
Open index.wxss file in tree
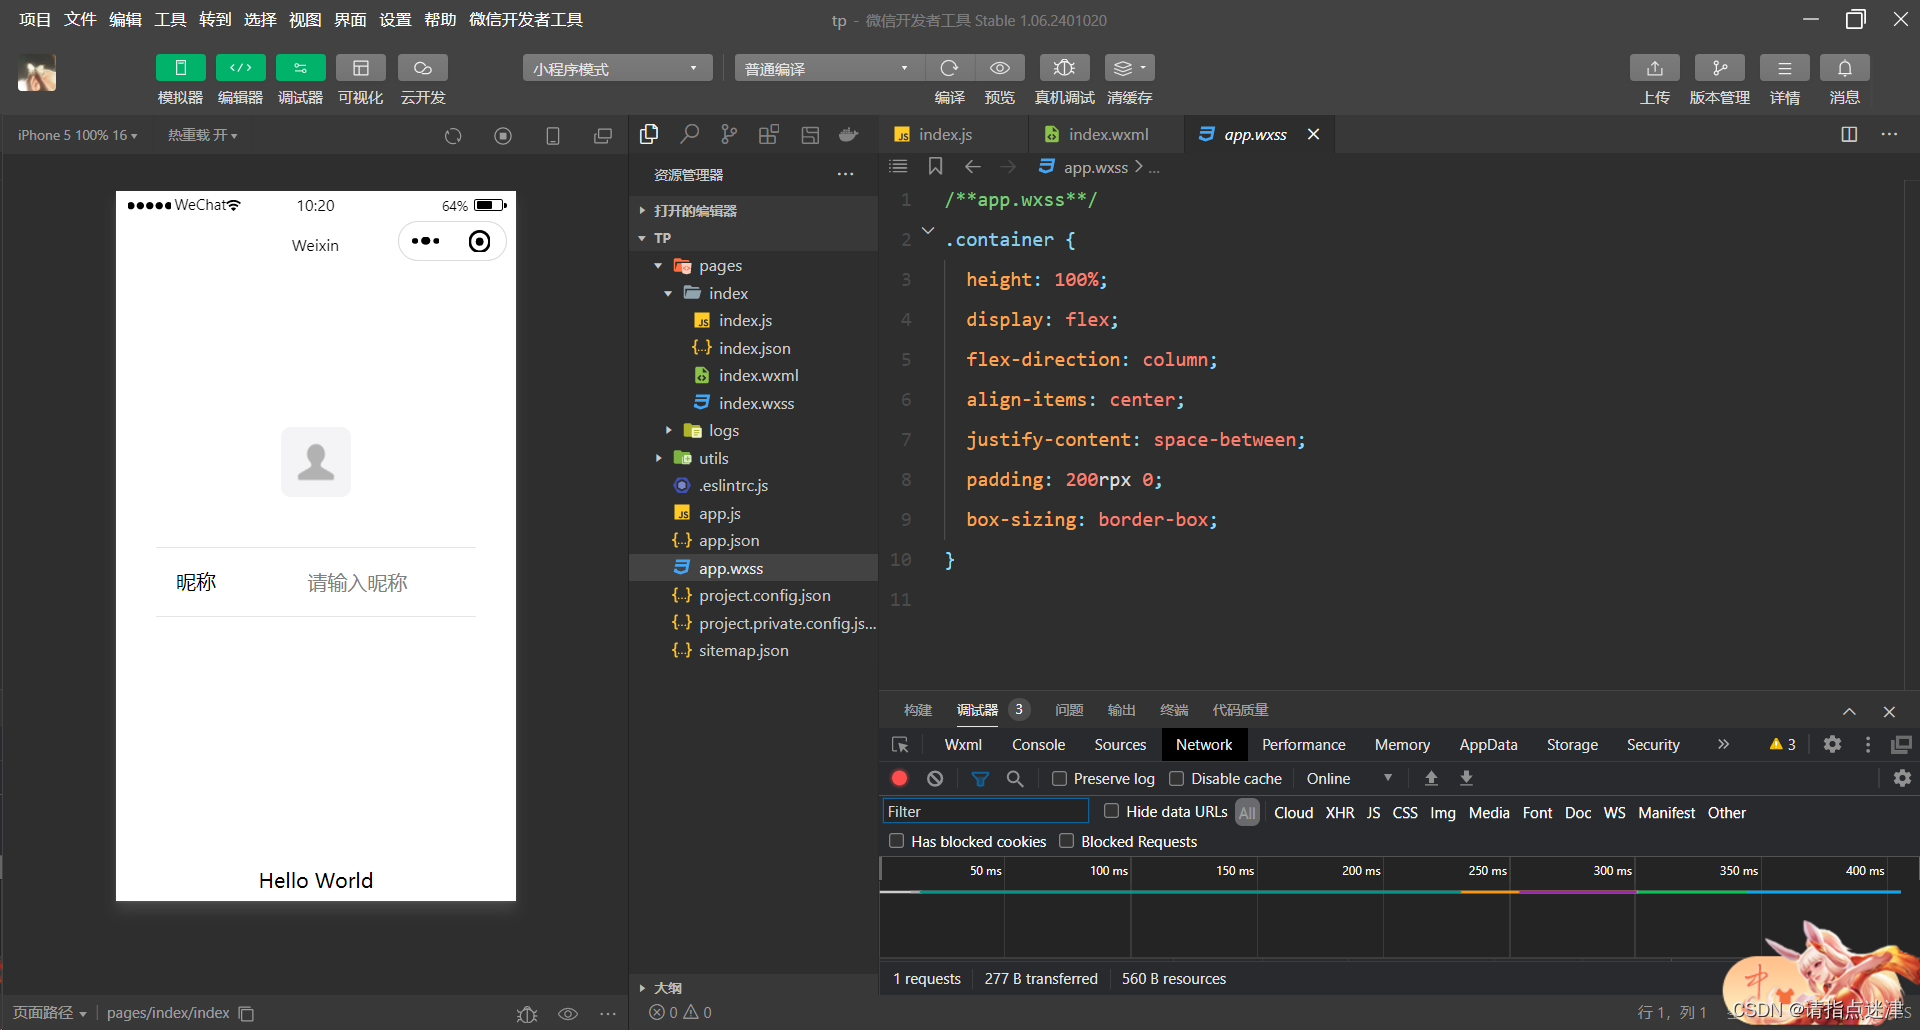[x=753, y=403]
